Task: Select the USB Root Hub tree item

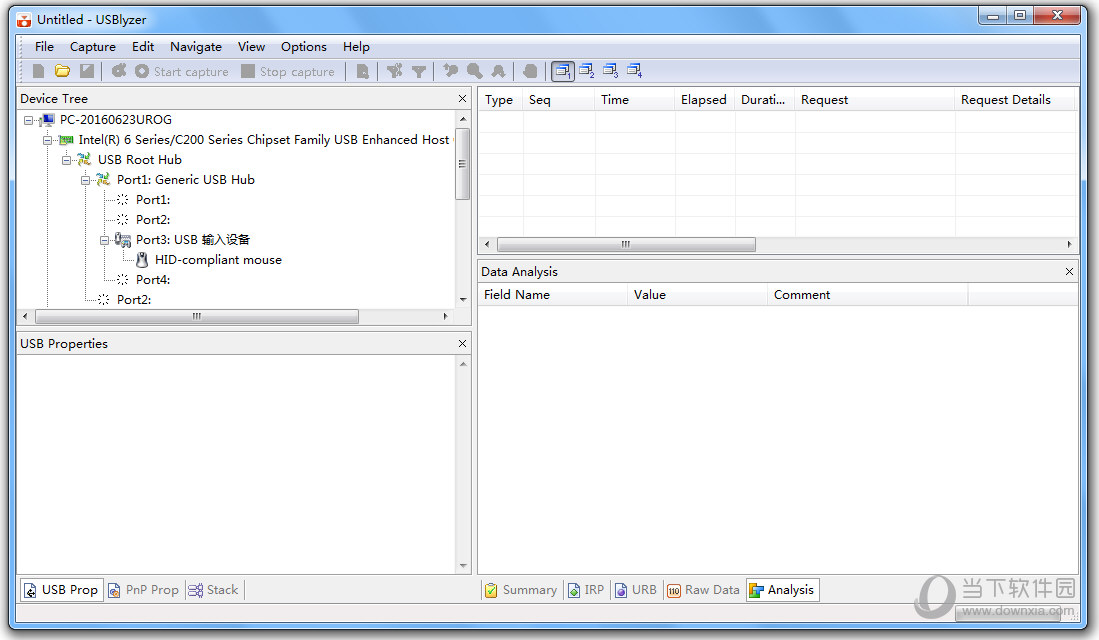Action: point(139,160)
